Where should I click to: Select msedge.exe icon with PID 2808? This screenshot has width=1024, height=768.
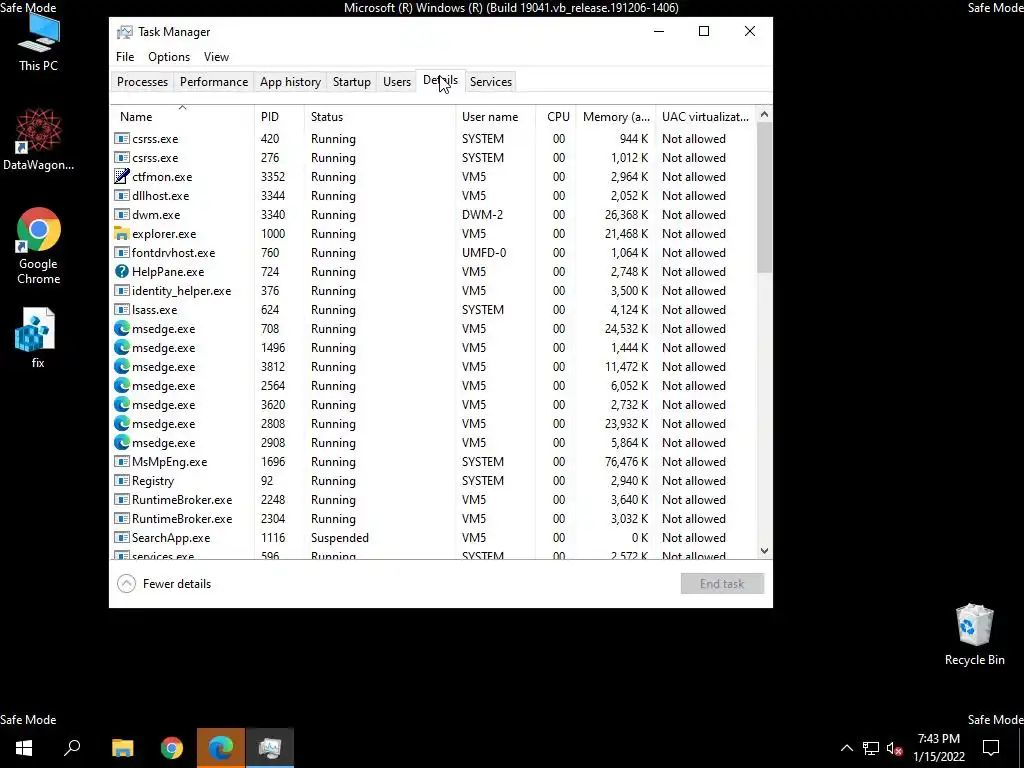click(x=121, y=423)
